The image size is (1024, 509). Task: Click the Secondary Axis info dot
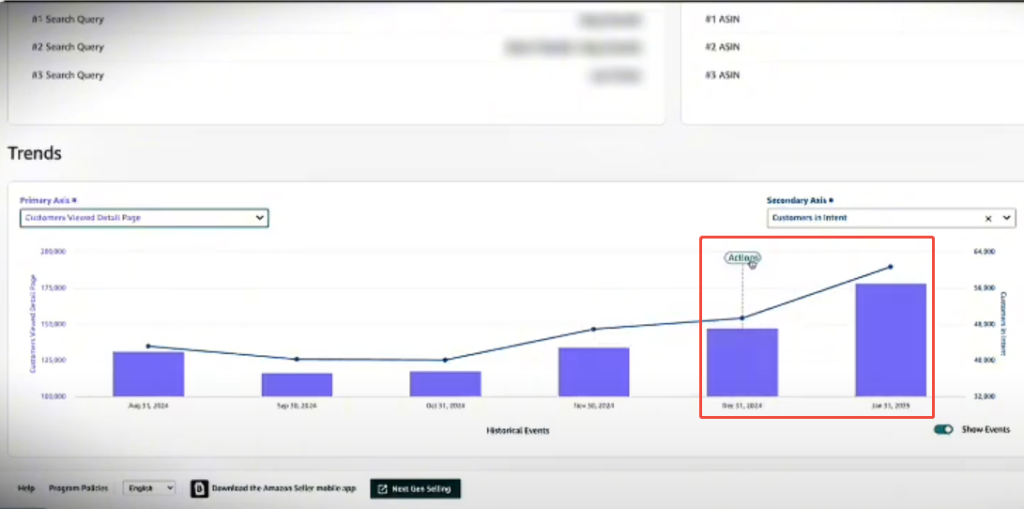[x=831, y=200]
